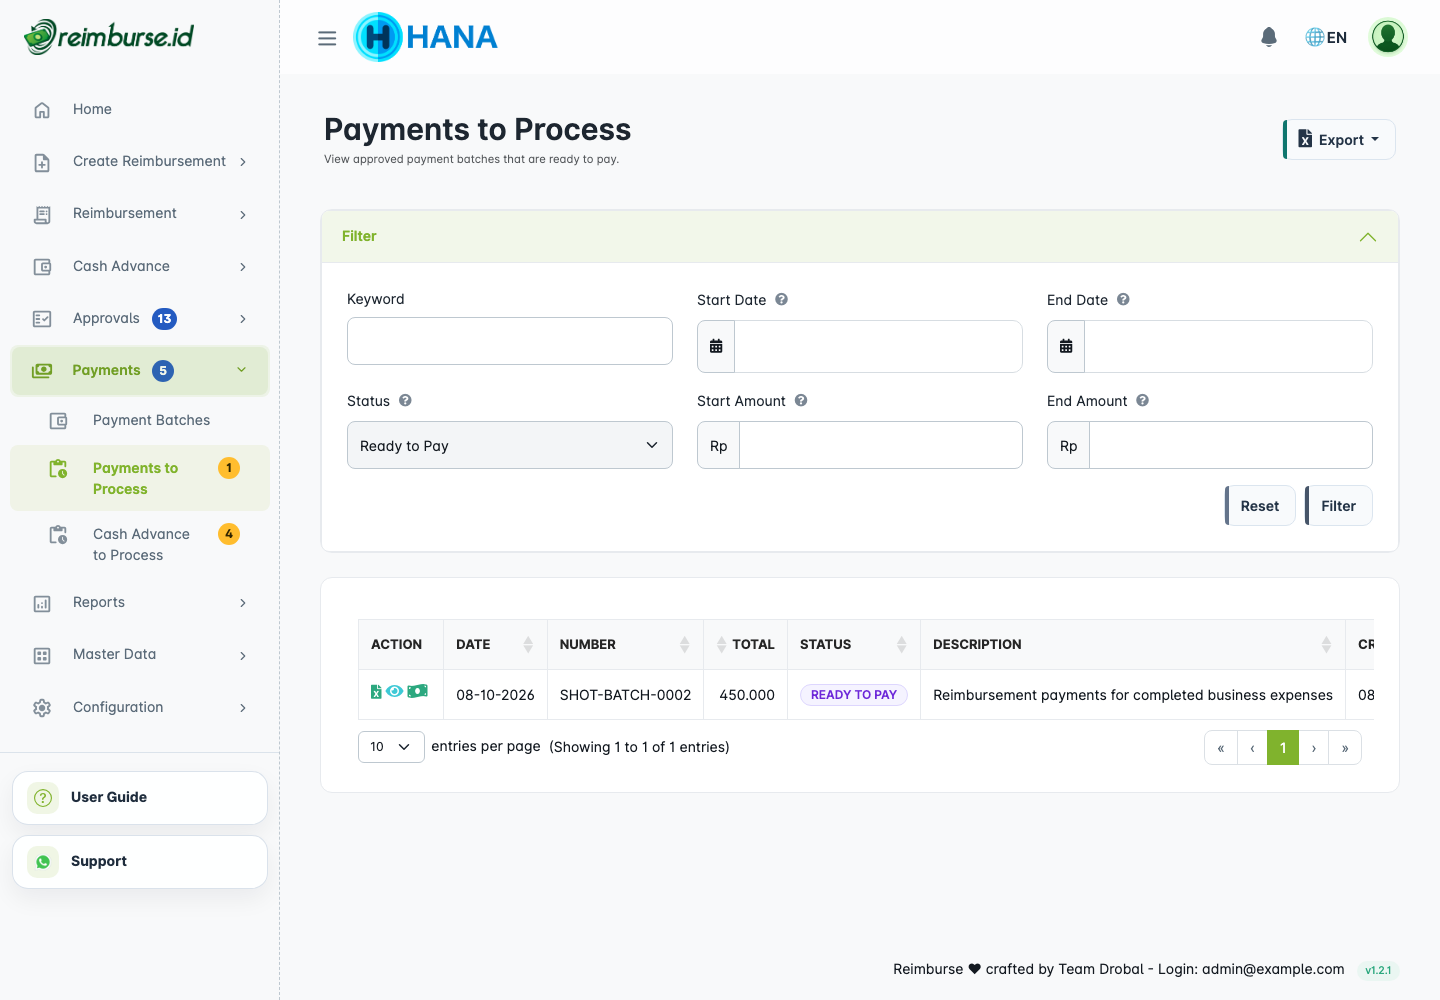Download Excel for batch SHOT-BATCH-0002
This screenshot has height=1000, width=1440.
(x=376, y=691)
